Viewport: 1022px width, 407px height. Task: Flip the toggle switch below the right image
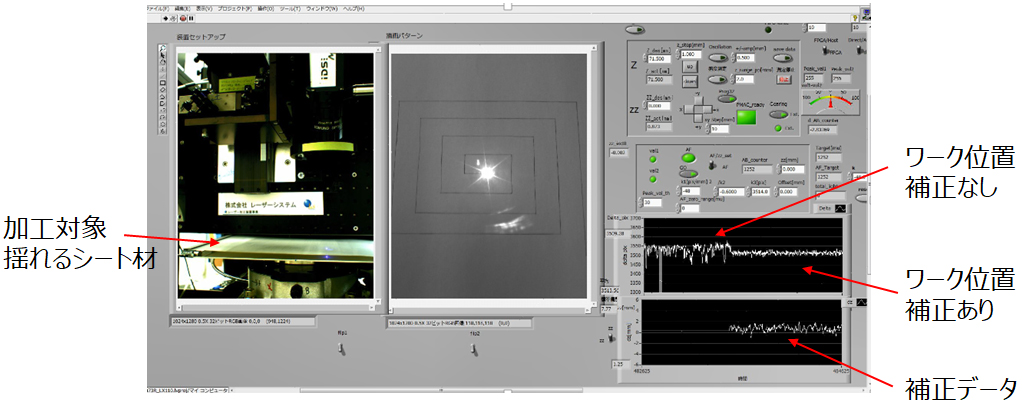tap(472, 351)
